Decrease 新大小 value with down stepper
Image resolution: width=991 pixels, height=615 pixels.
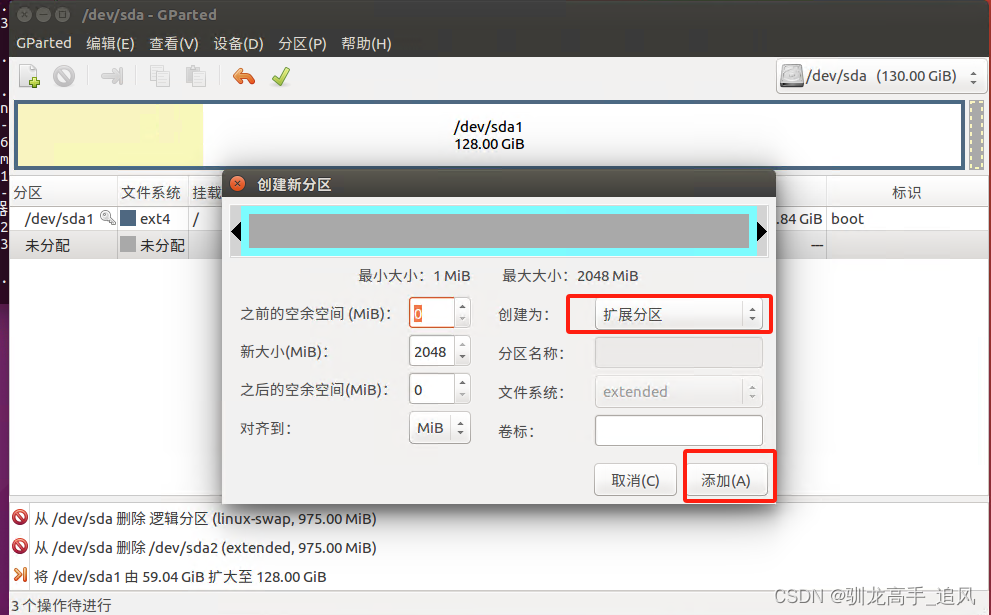click(x=462, y=359)
